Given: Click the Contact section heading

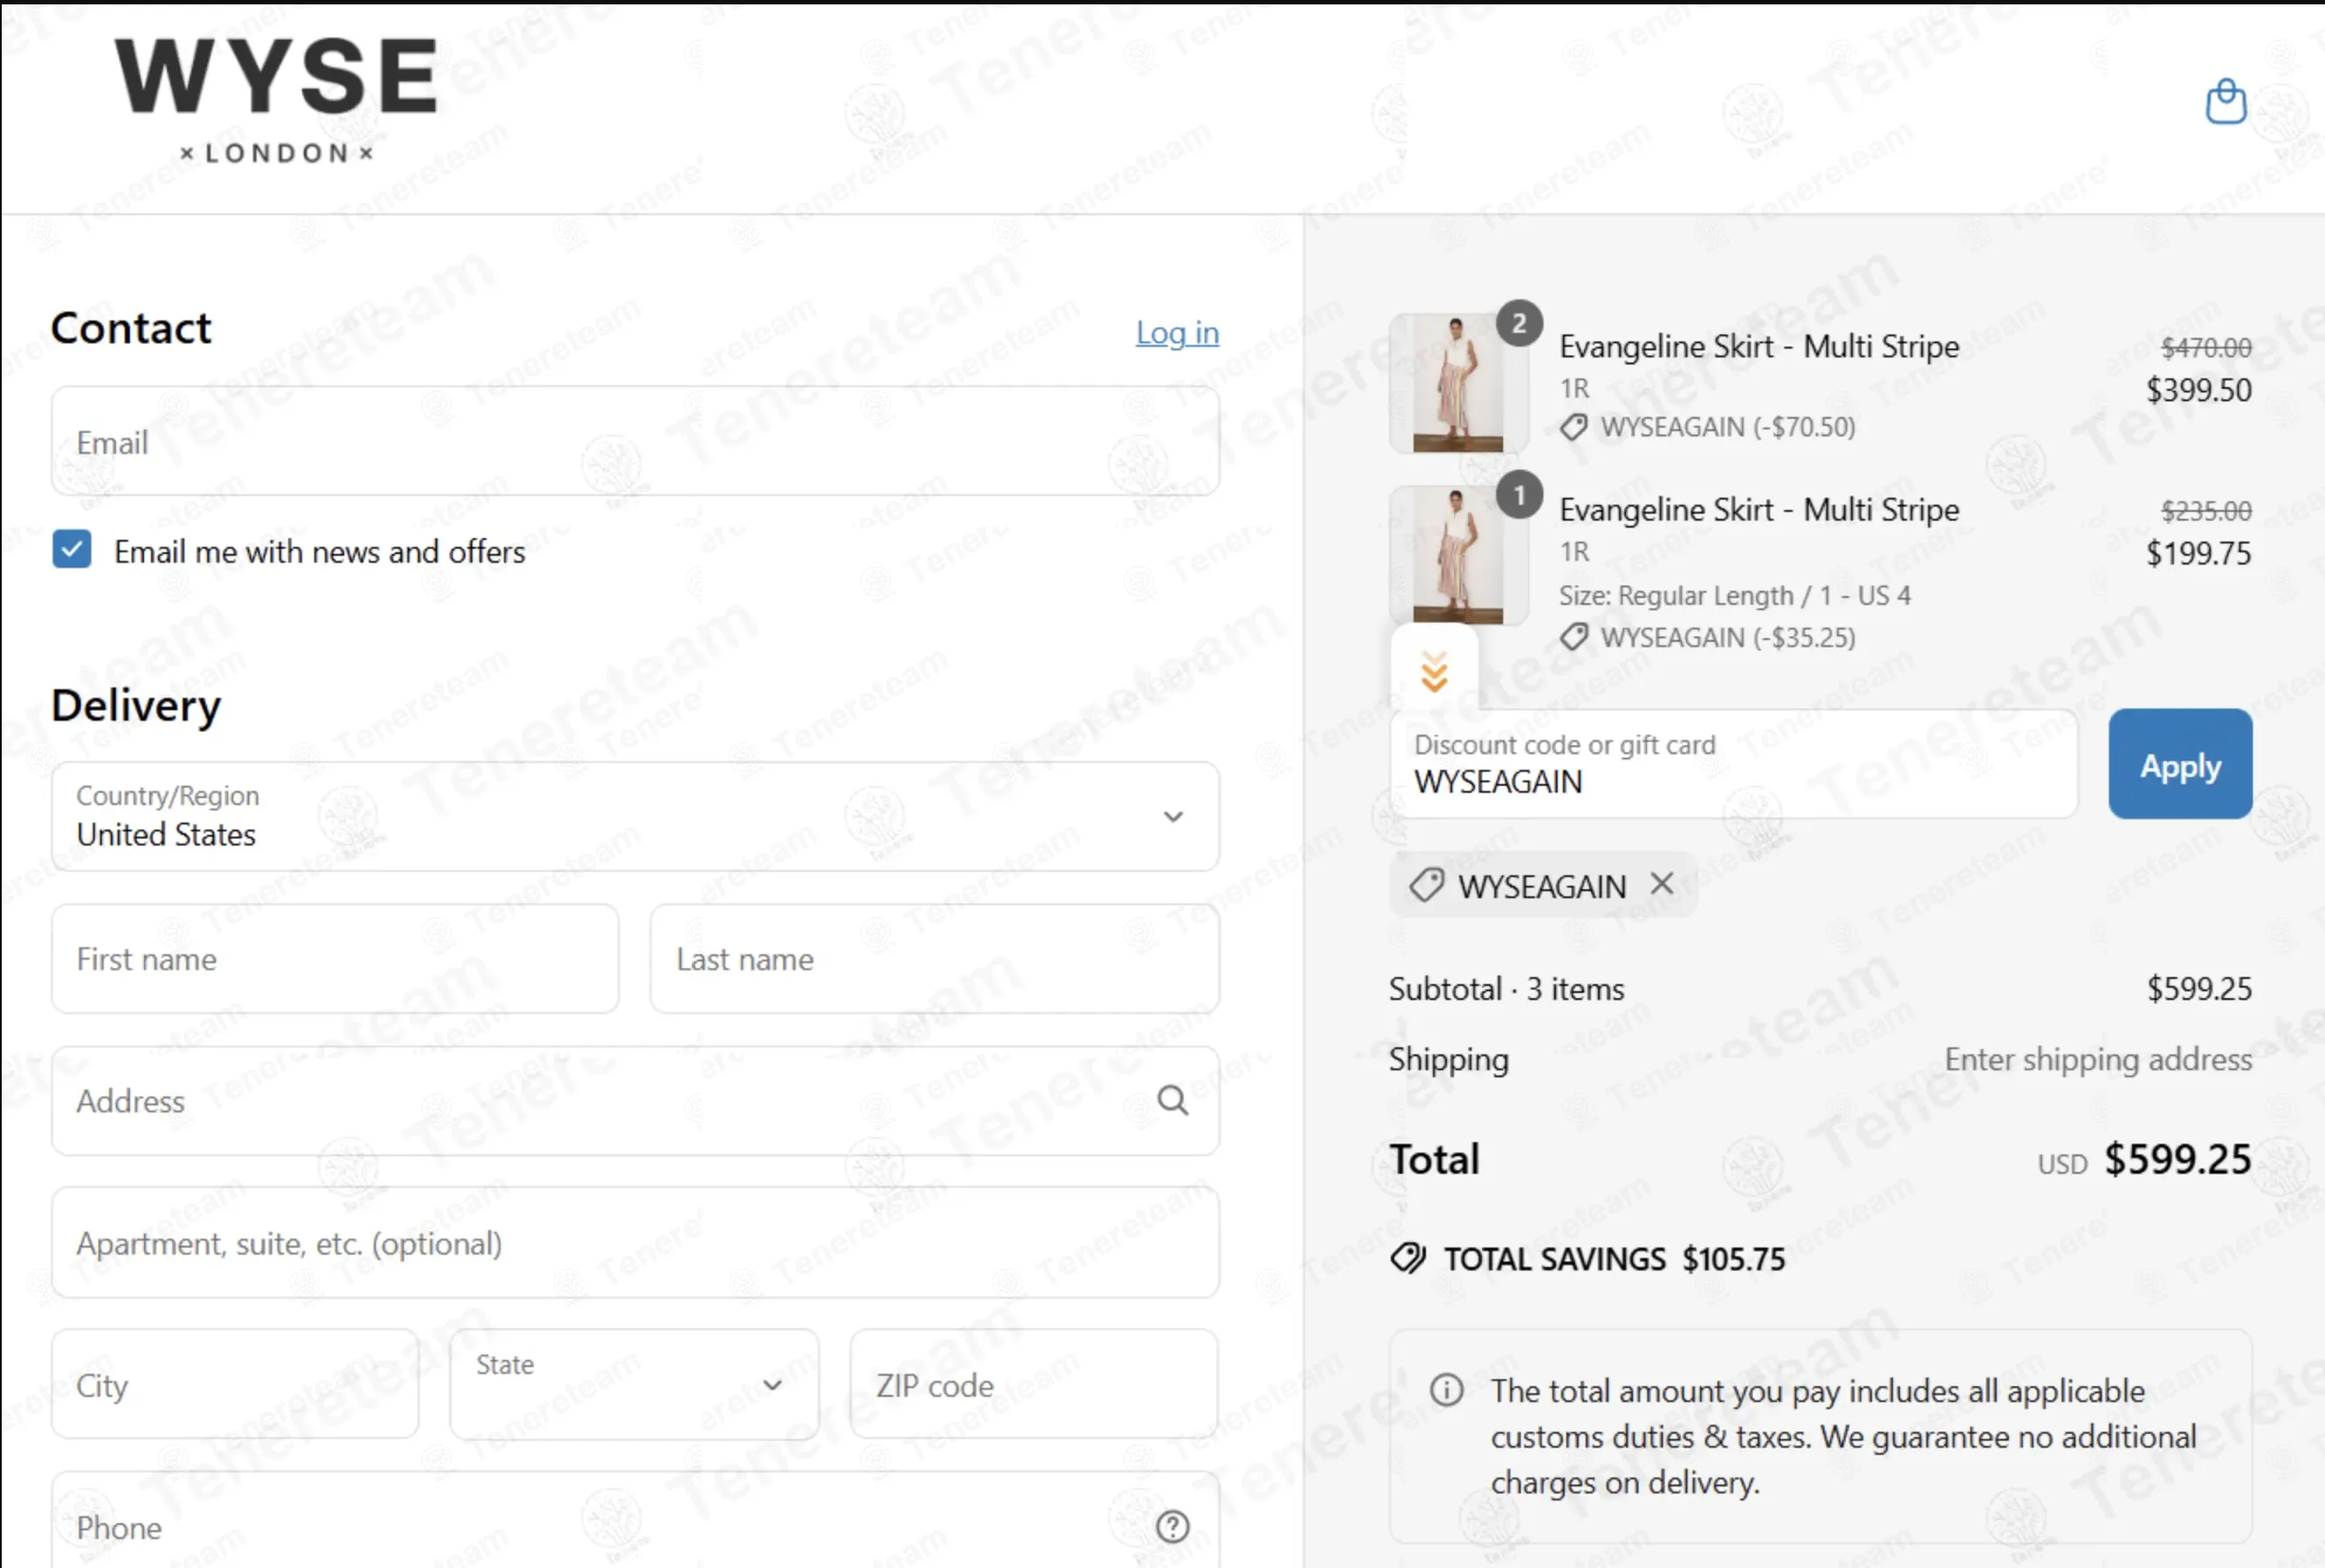Looking at the screenshot, I should [131, 328].
